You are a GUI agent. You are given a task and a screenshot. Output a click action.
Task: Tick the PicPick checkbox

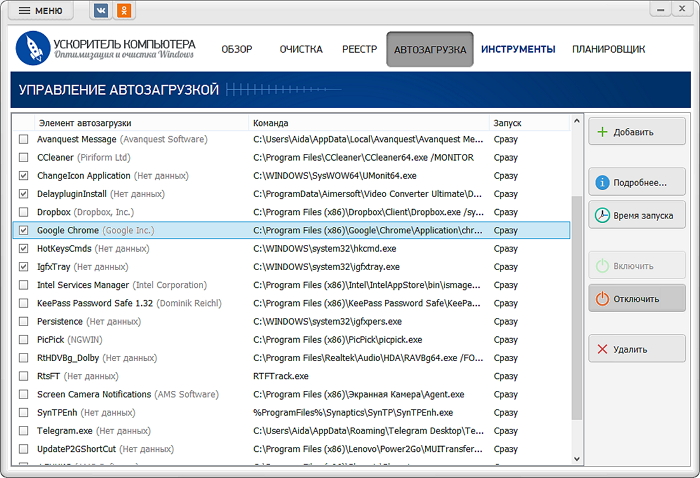[x=23, y=340]
